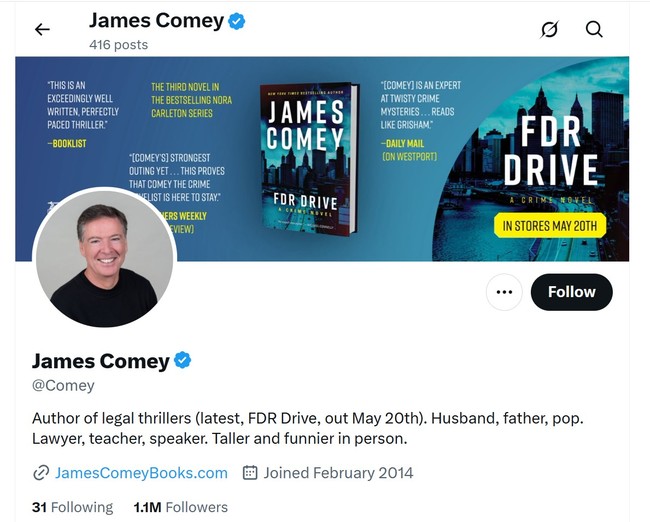Click the 416 posts count
This screenshot has height=522, width=650.
(119, 44)
